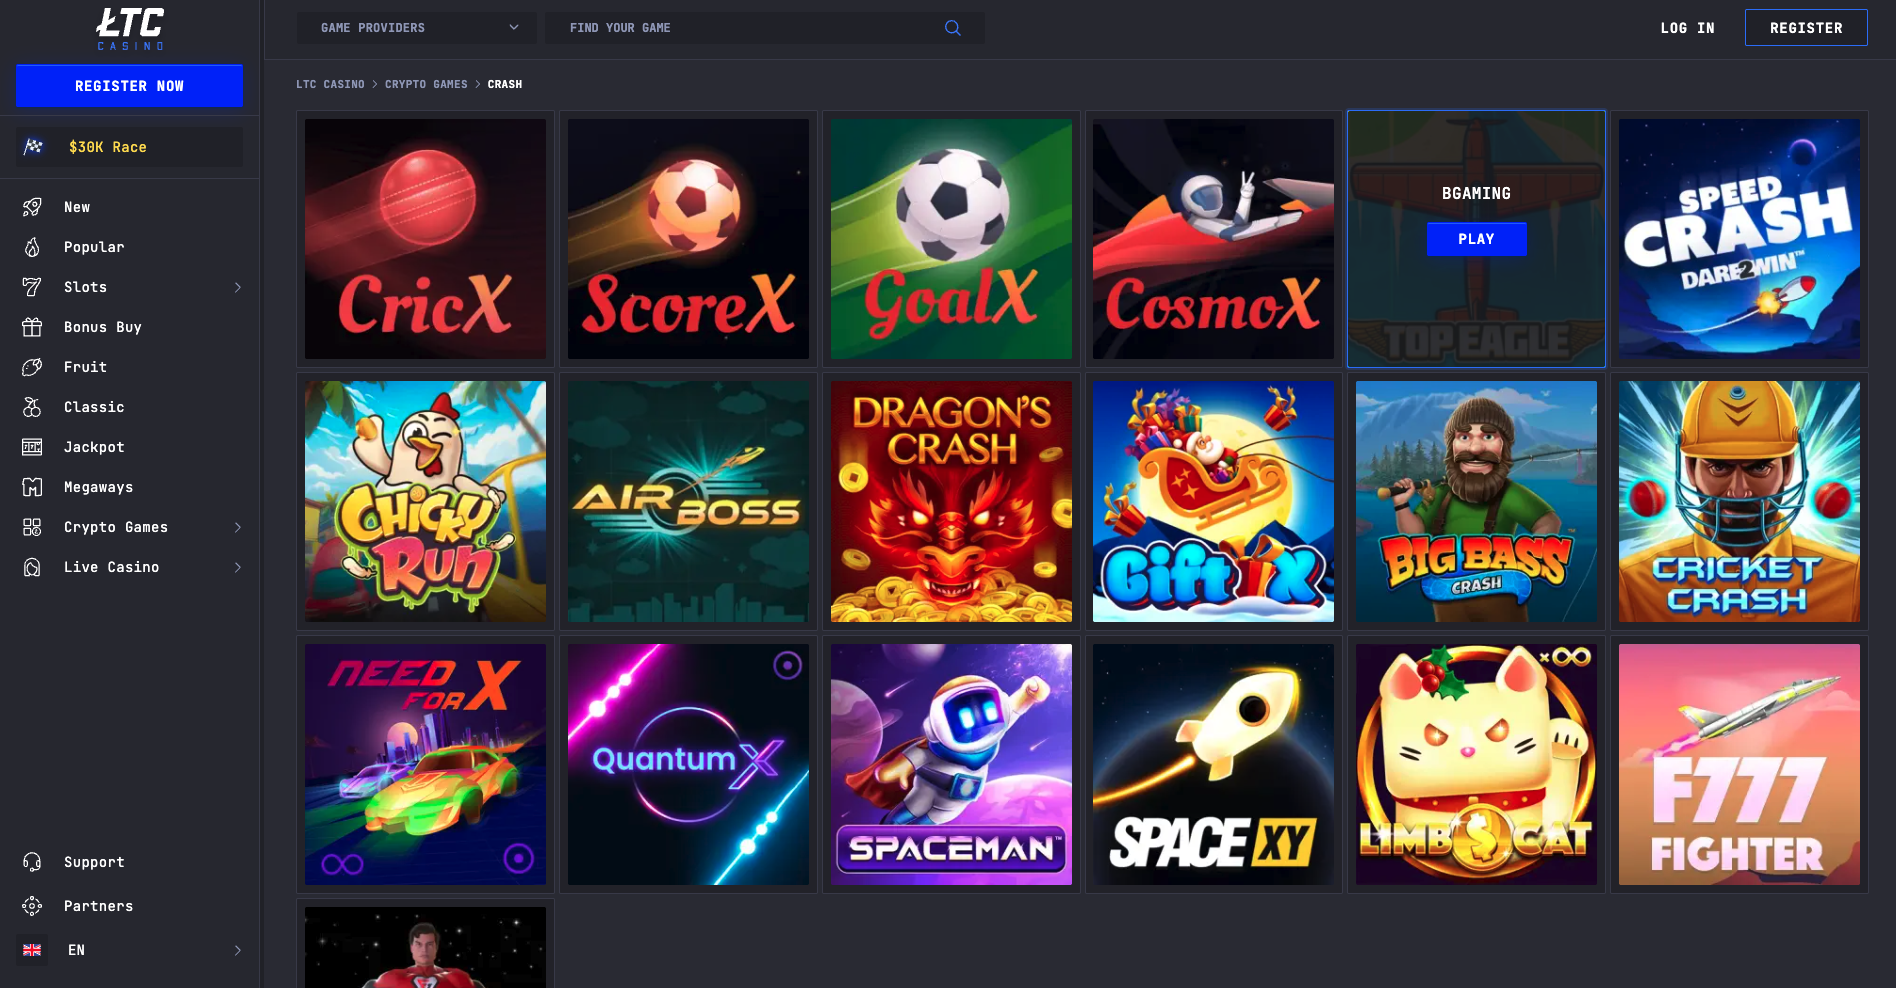Click the Log In link
Screen dimensions: 1896x988
(x=1687, y=28)
